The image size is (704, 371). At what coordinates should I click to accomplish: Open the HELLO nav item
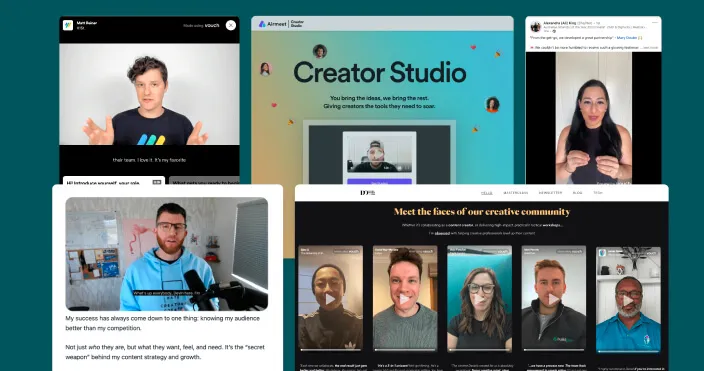(x=487, y=193)
